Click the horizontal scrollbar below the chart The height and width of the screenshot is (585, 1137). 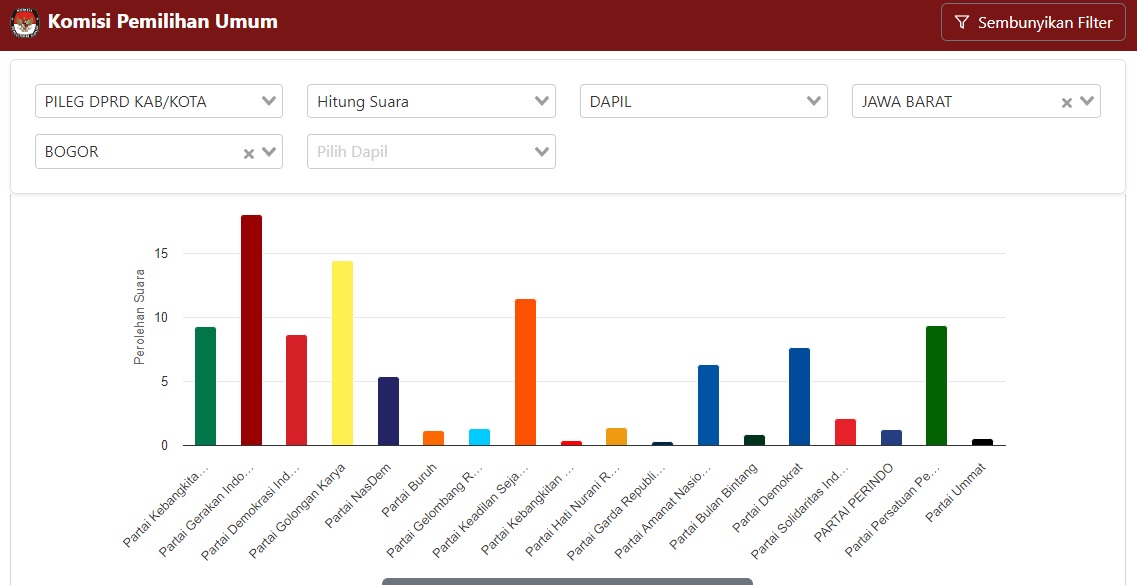567,581
